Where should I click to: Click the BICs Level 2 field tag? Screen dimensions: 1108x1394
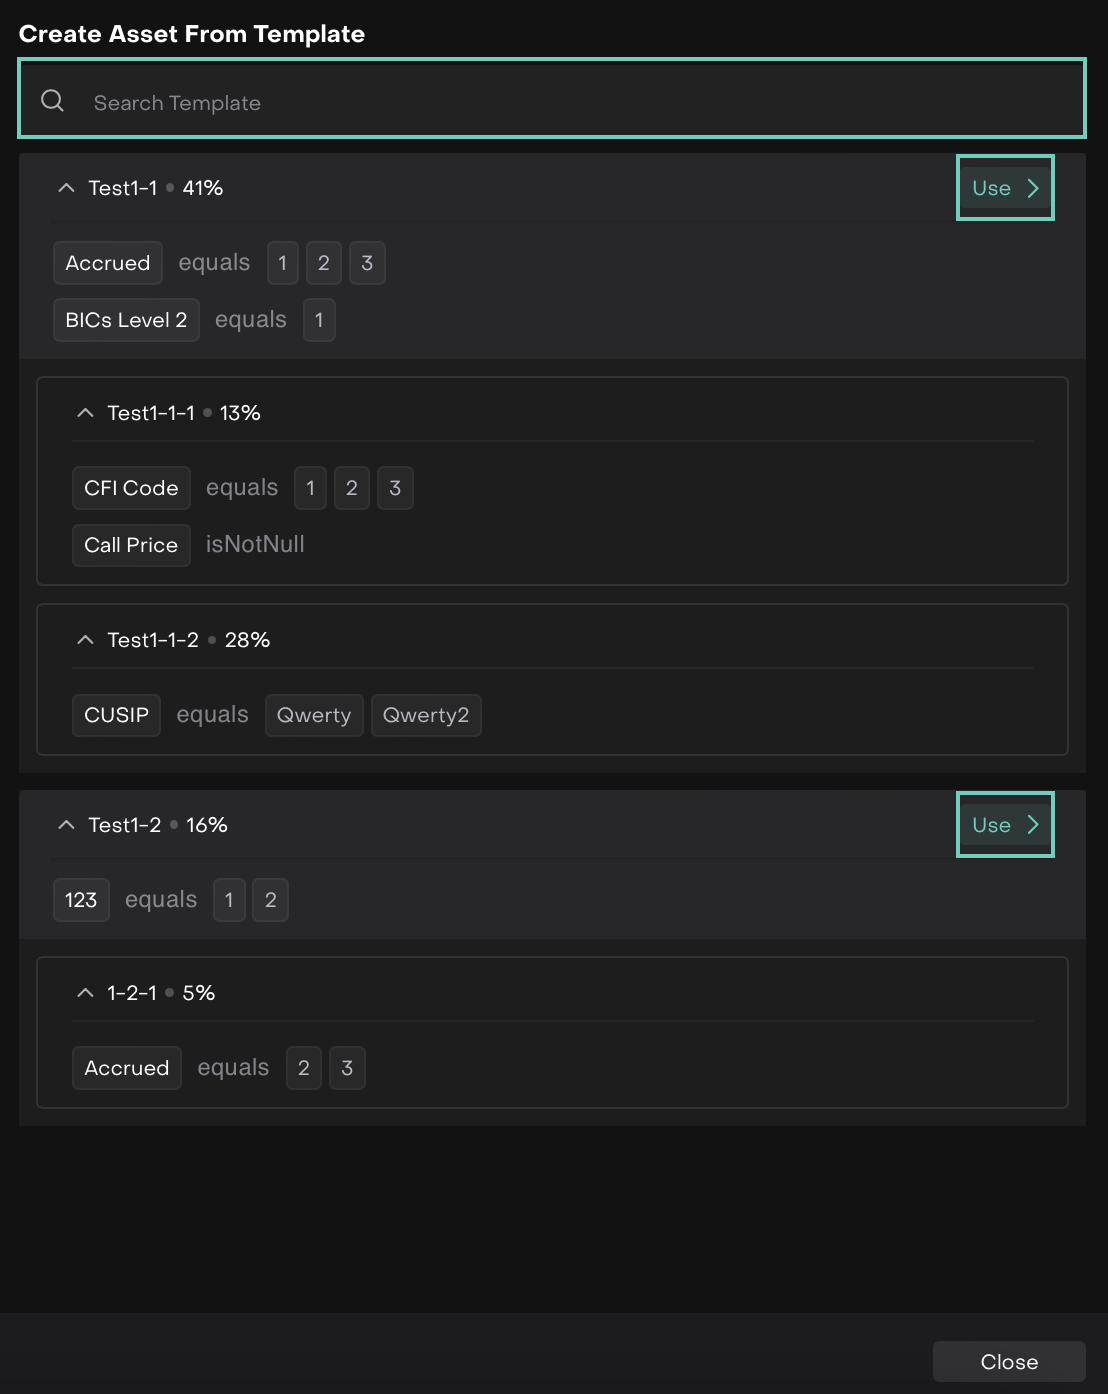tap(126, 320)
